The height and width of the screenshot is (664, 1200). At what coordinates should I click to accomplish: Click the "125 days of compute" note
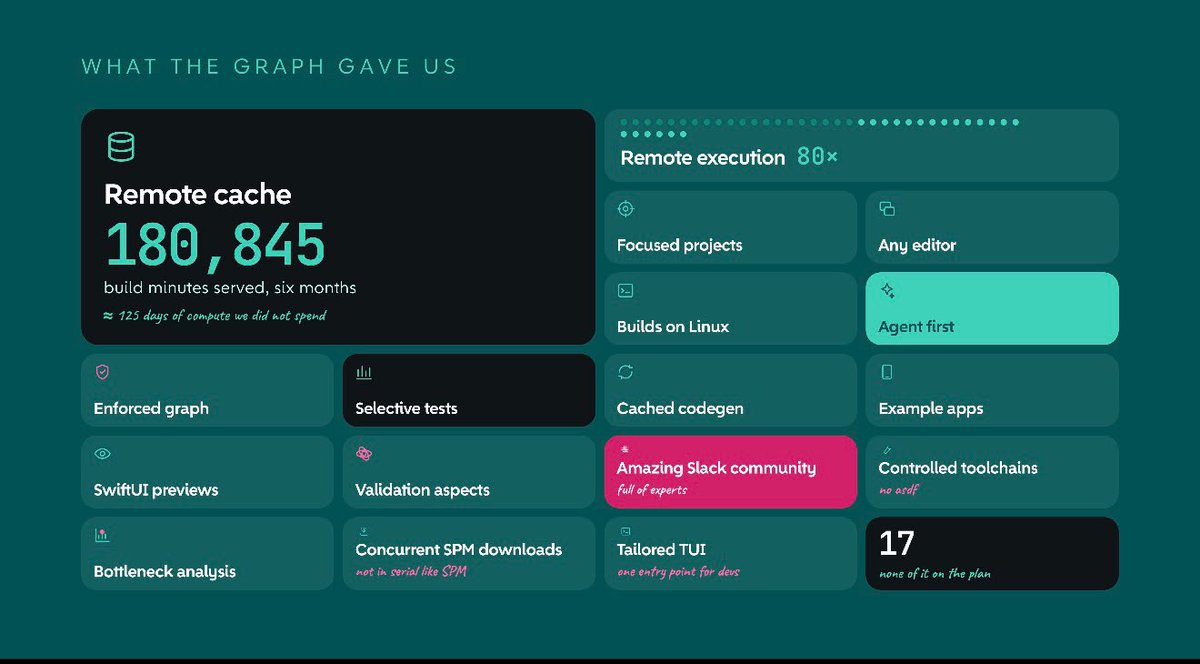[215, 316]
